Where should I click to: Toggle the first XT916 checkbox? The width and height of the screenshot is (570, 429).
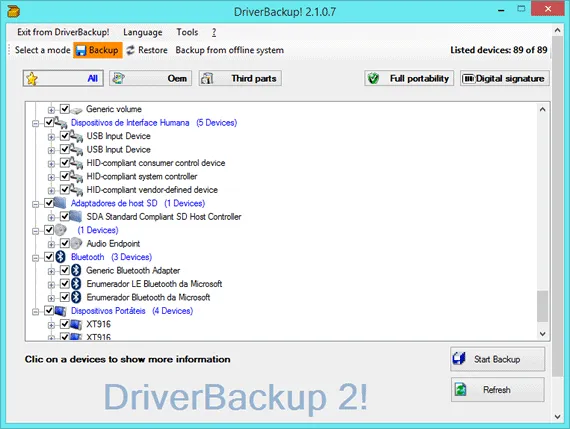click(65, 324)
